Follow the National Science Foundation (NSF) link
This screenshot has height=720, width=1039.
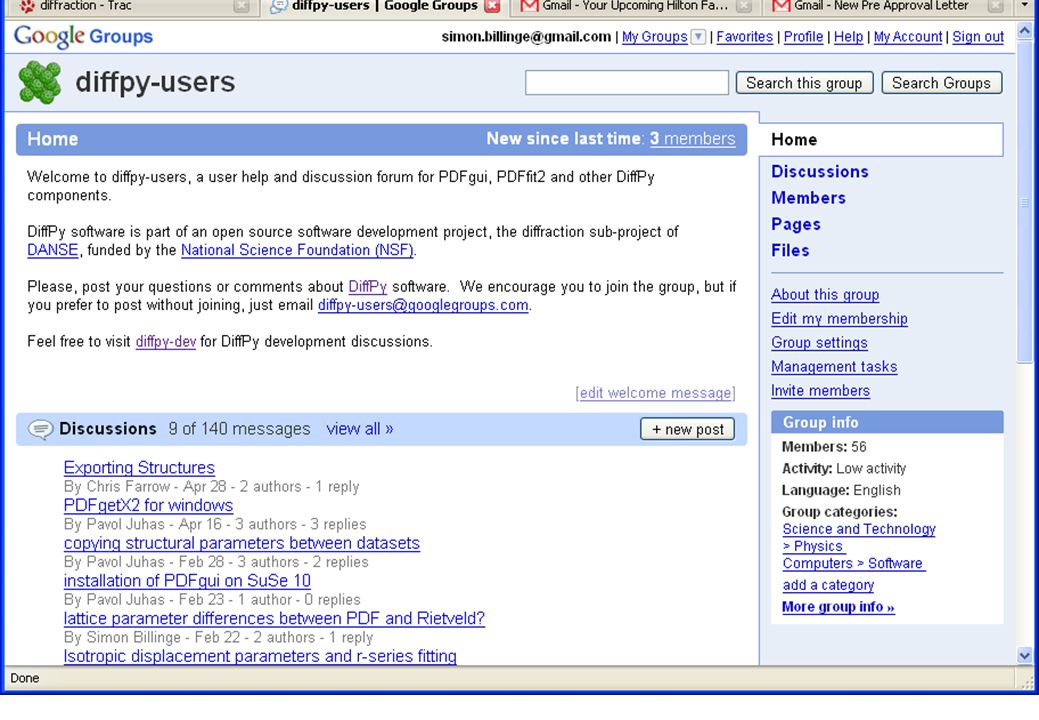click(298, 250)
